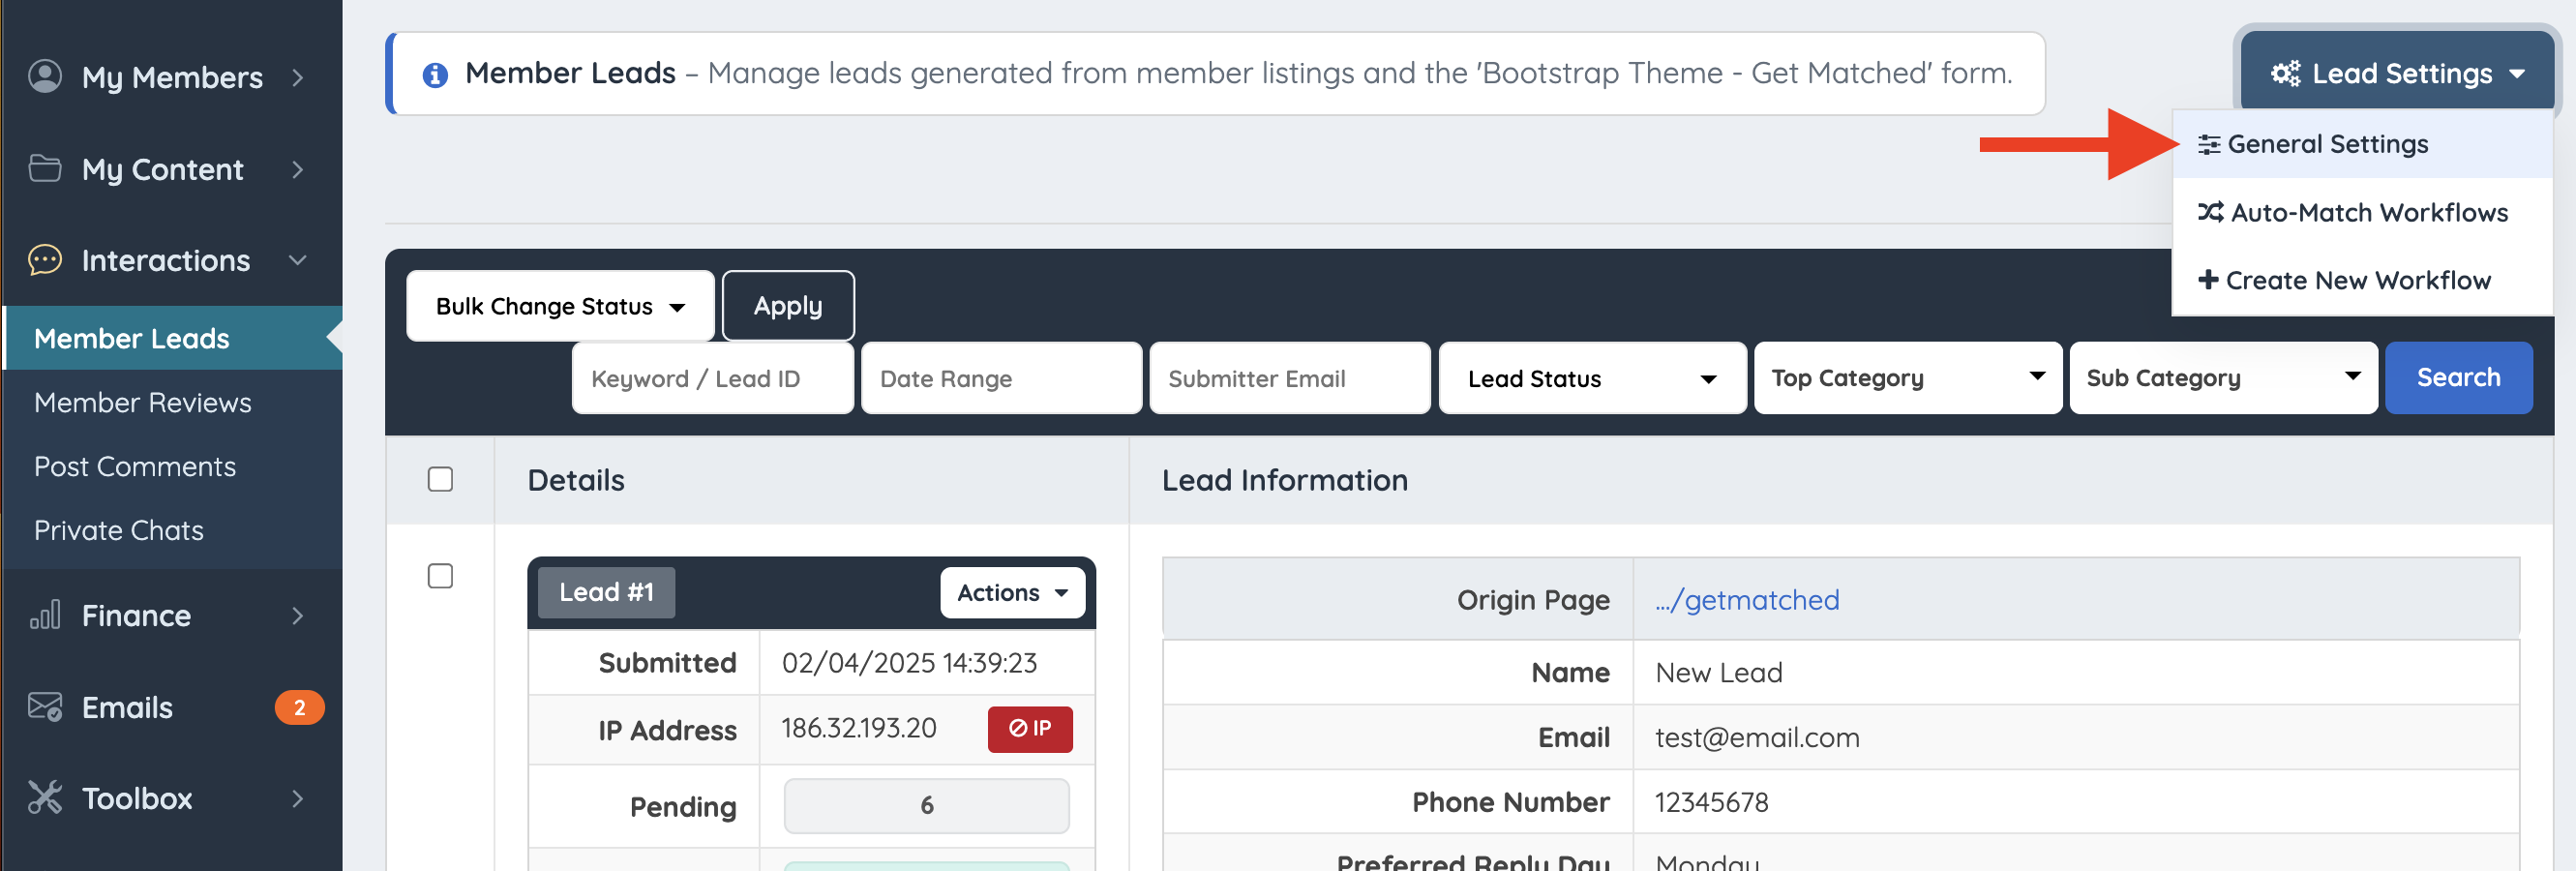This screenshot has width=2576, height=871.
Task: Open the Lead Status filter dropdown
Action: point(1592,378)
